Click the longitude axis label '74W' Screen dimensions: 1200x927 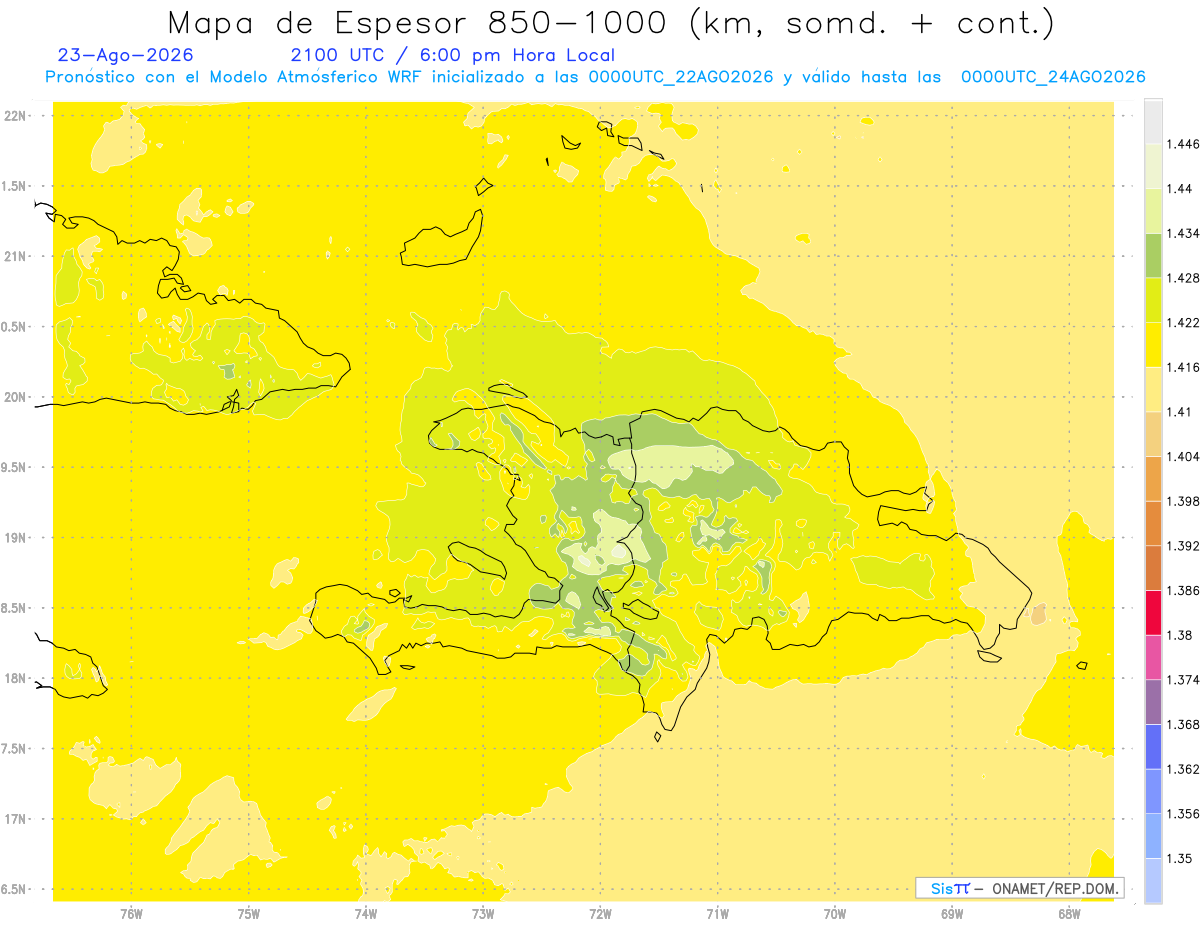366,912
